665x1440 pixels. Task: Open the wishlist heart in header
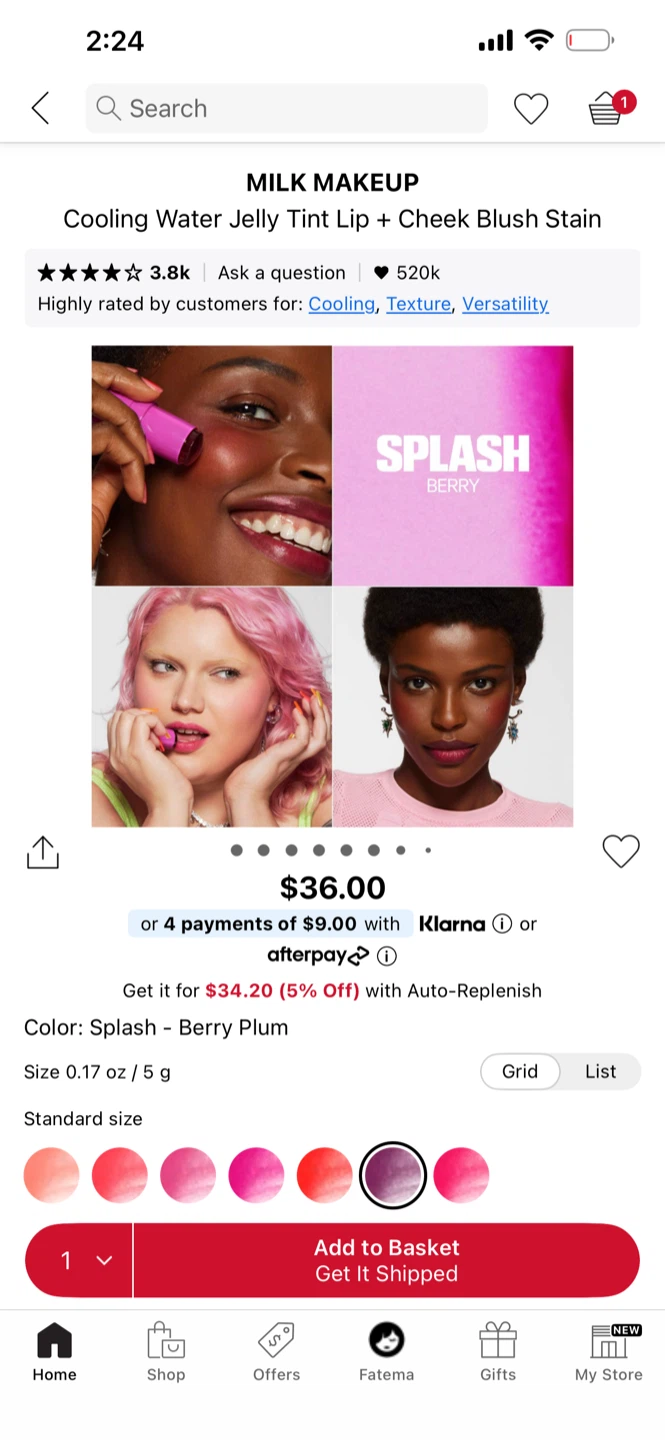point(531,108)
